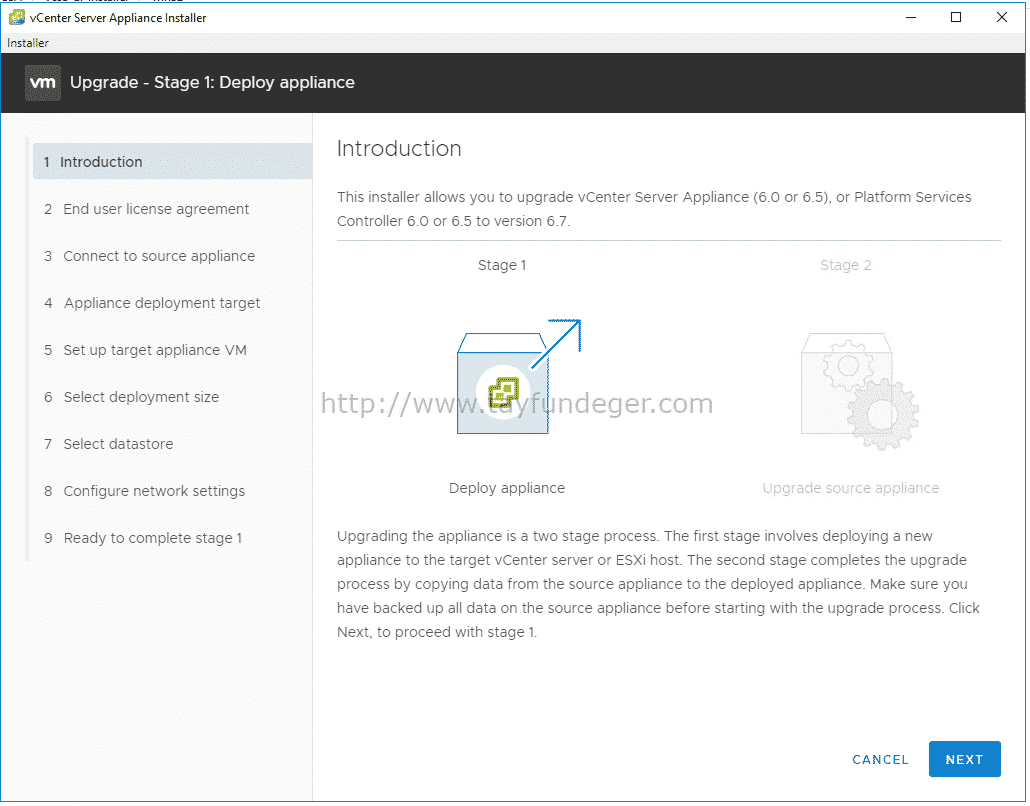This screenshot has height=806, width=1030.
Task: Open step 4 Appliance deployment target
Action: click(x=152, y=303)
